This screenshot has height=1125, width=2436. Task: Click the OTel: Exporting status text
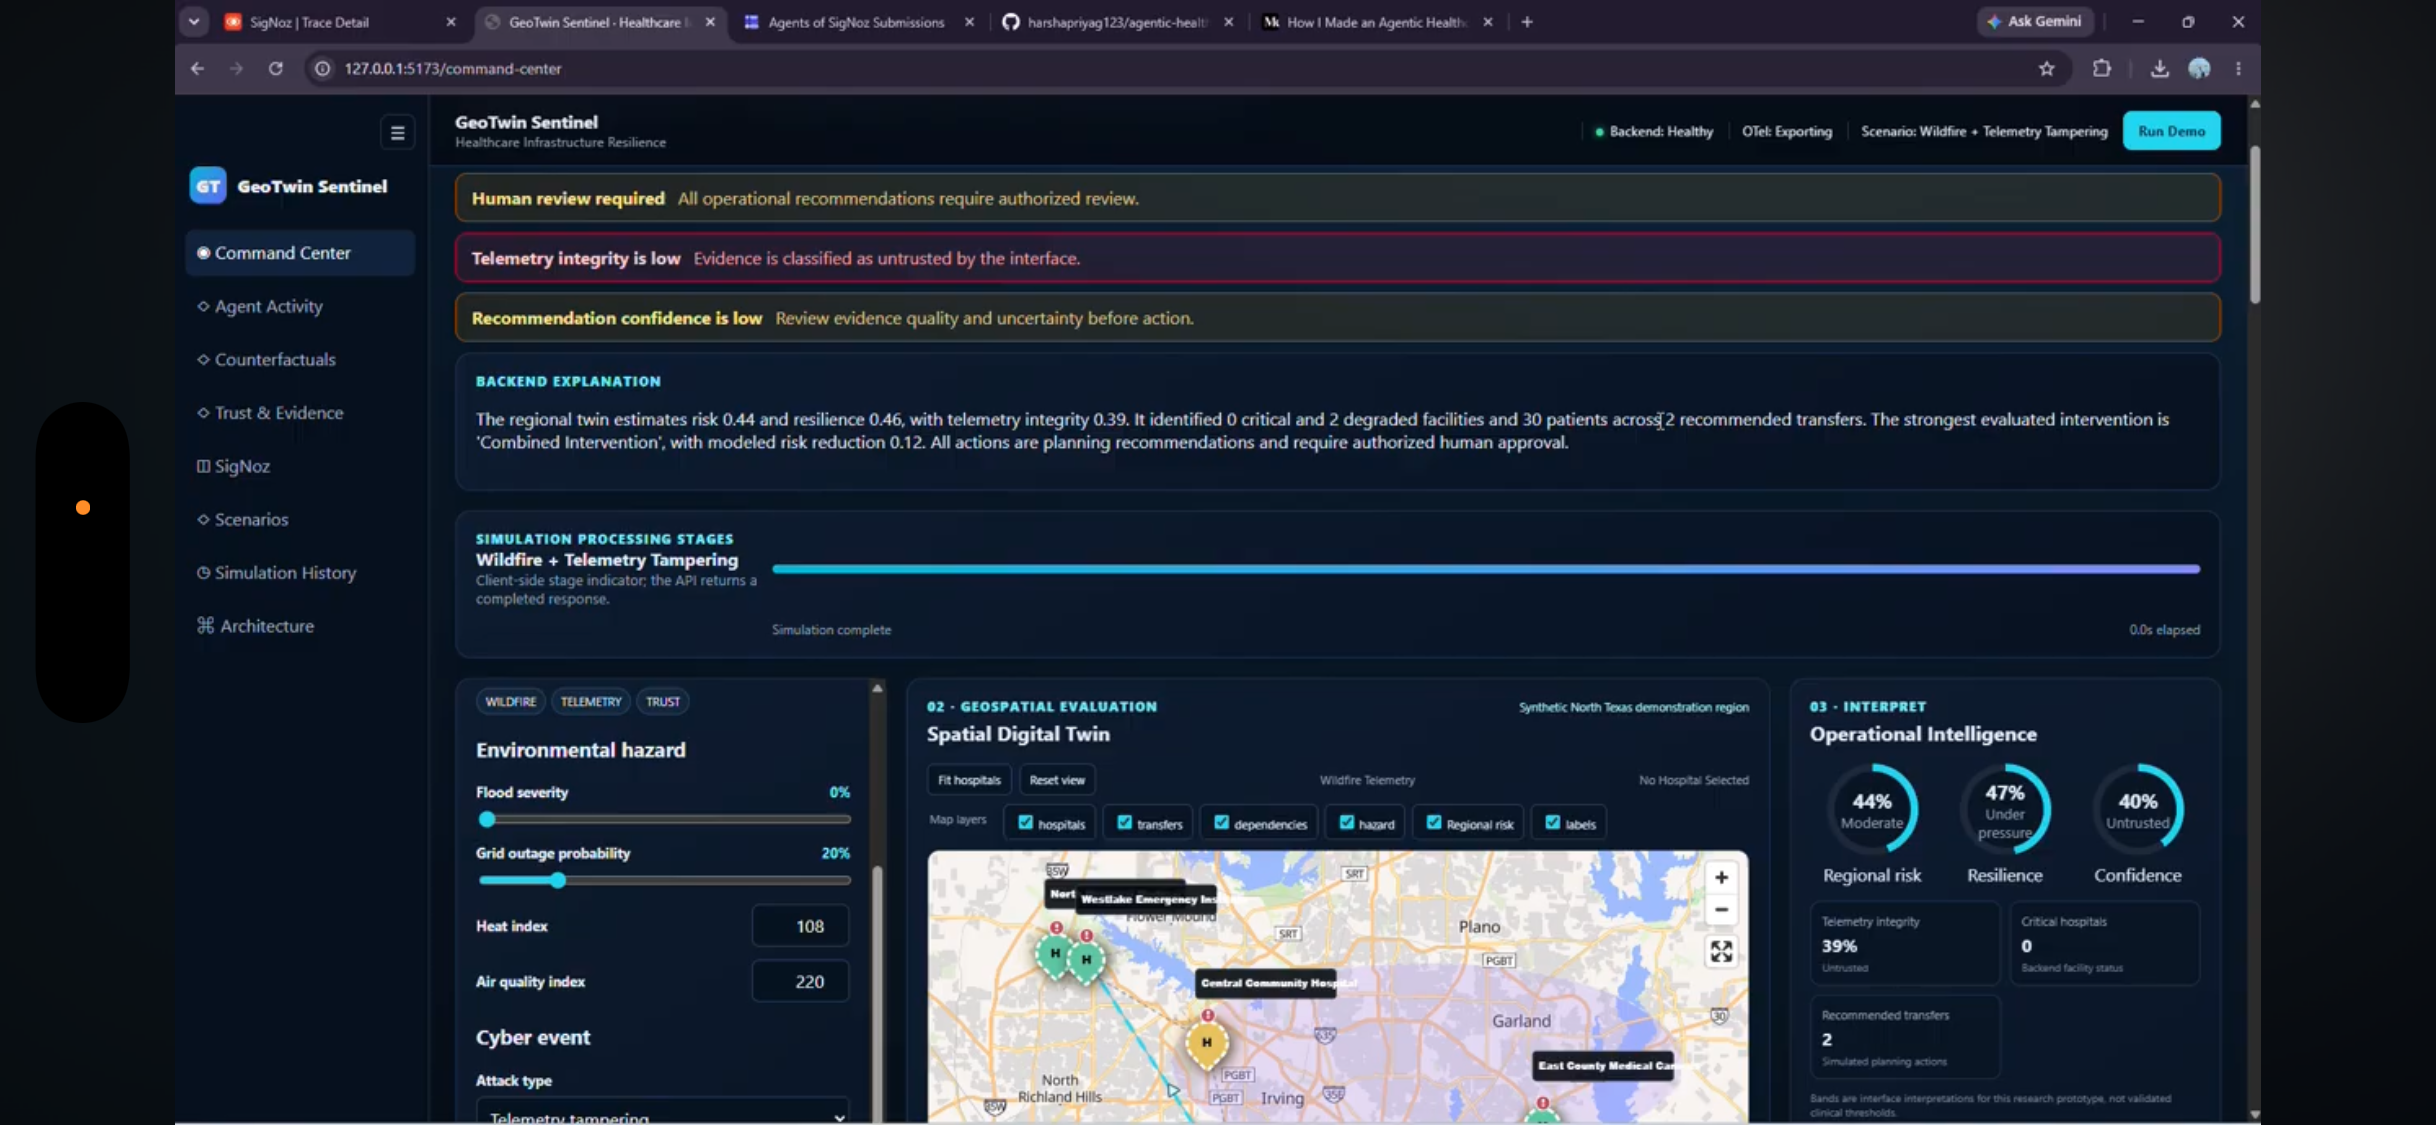[x=1787, y=131]
